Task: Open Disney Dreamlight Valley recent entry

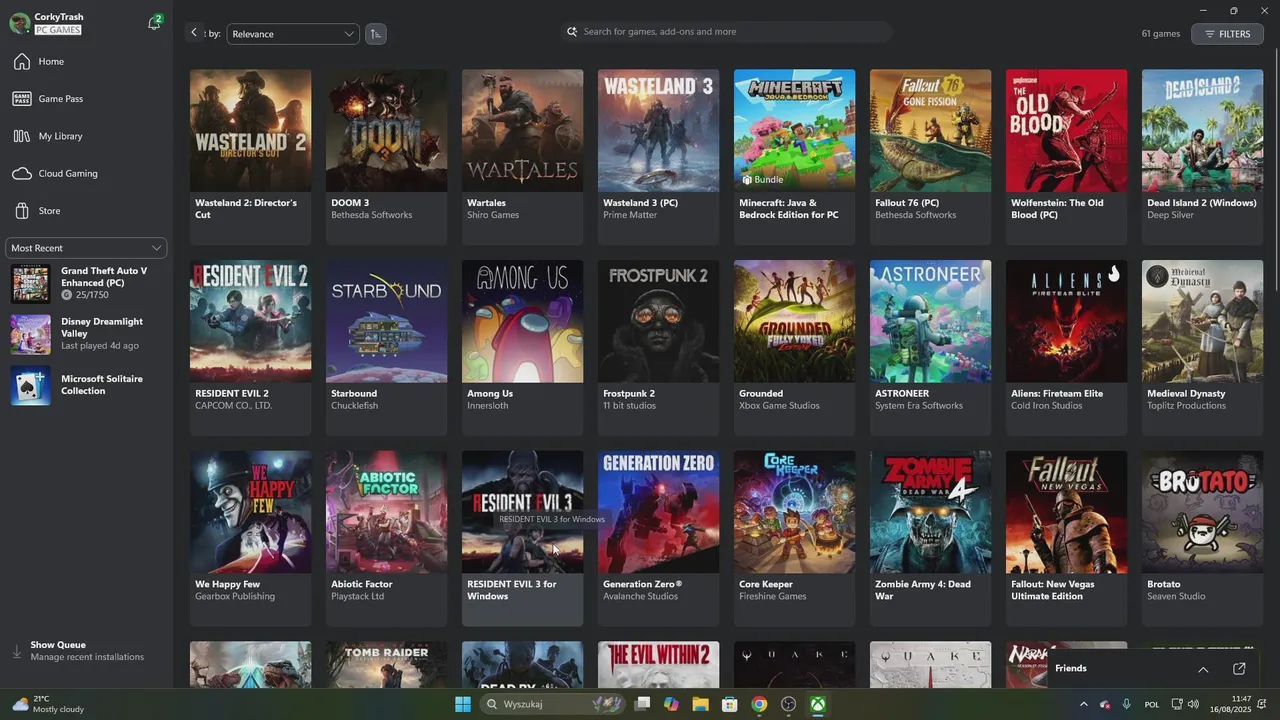Action: [x=86, y=334]
